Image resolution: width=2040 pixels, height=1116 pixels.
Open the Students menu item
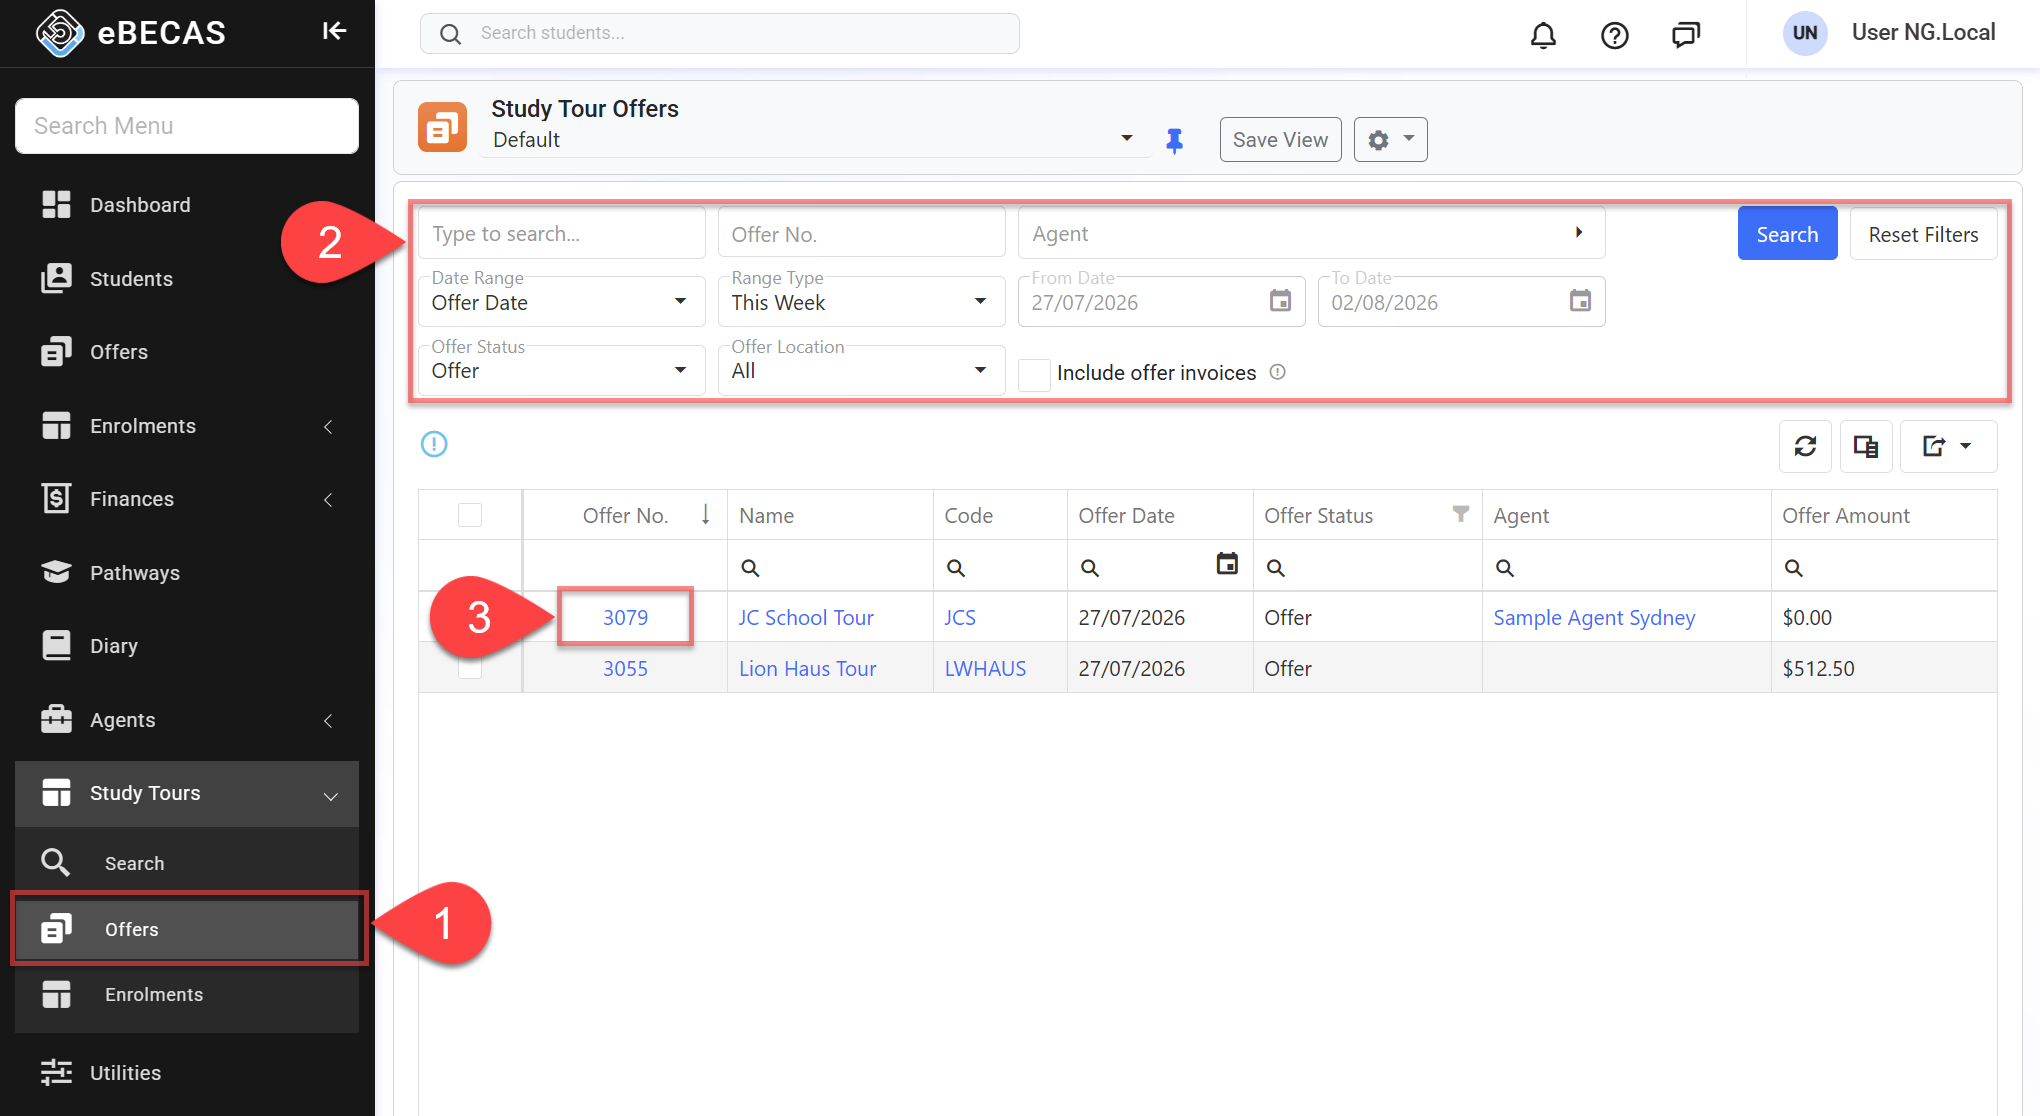pos(187,279)
